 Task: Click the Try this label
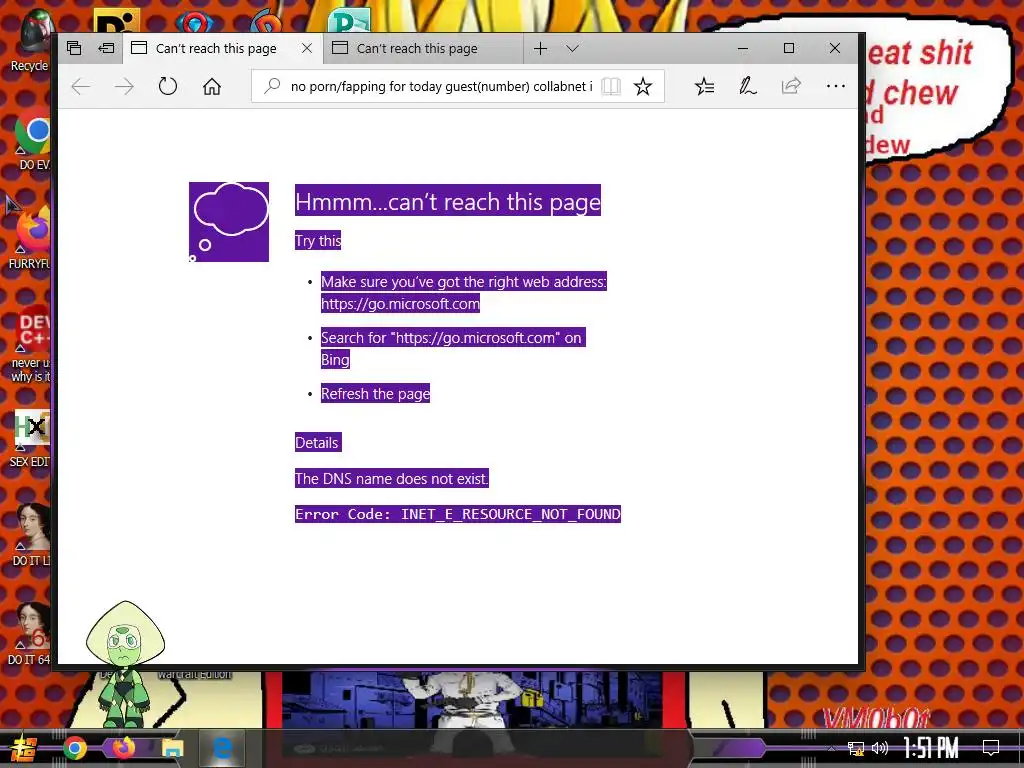click(x=318, y=240)
